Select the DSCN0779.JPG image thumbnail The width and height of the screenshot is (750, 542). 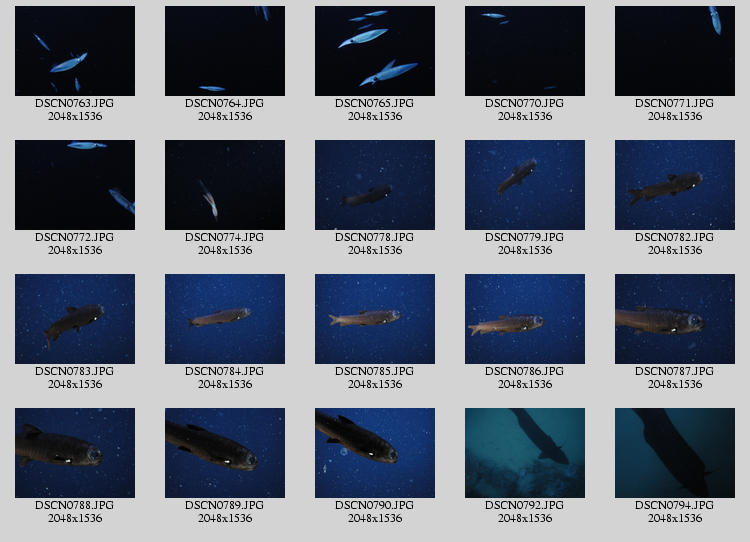pos(524,185)
